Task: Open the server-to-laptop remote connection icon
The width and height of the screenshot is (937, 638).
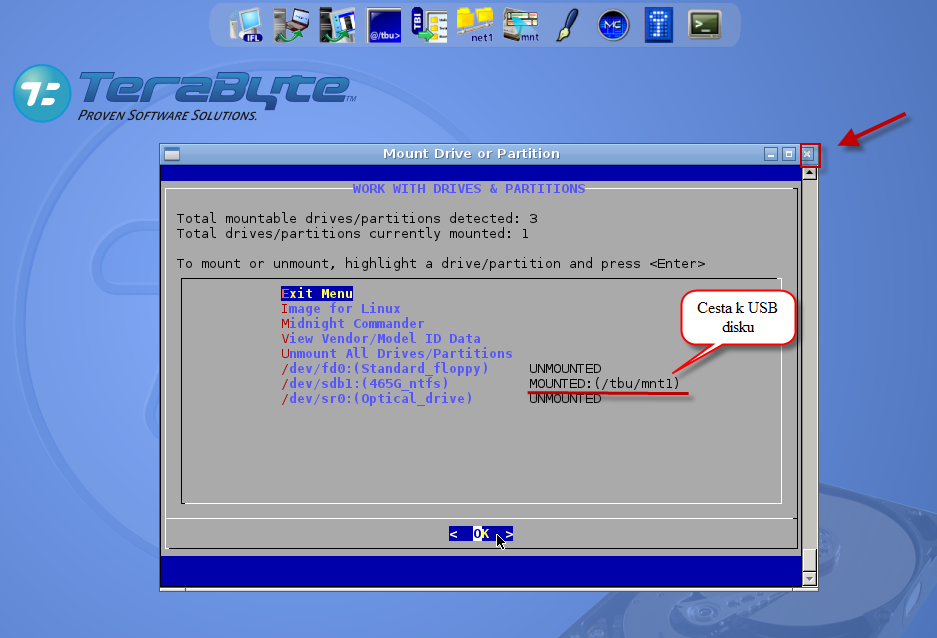Action: (292, 25)
